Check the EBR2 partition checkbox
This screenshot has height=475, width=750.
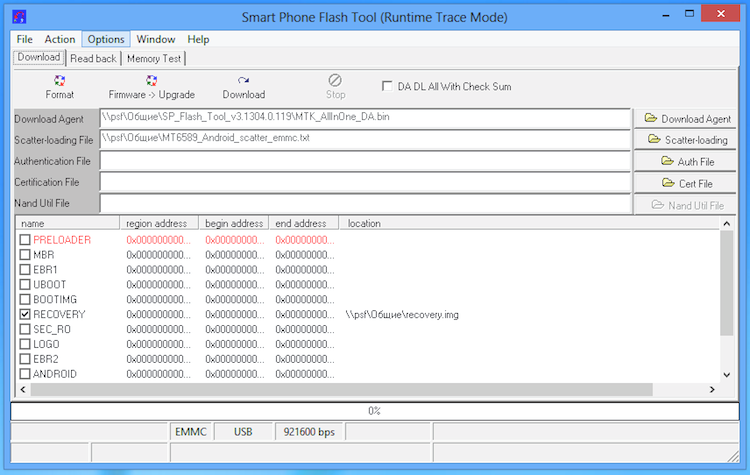[25, 359]
